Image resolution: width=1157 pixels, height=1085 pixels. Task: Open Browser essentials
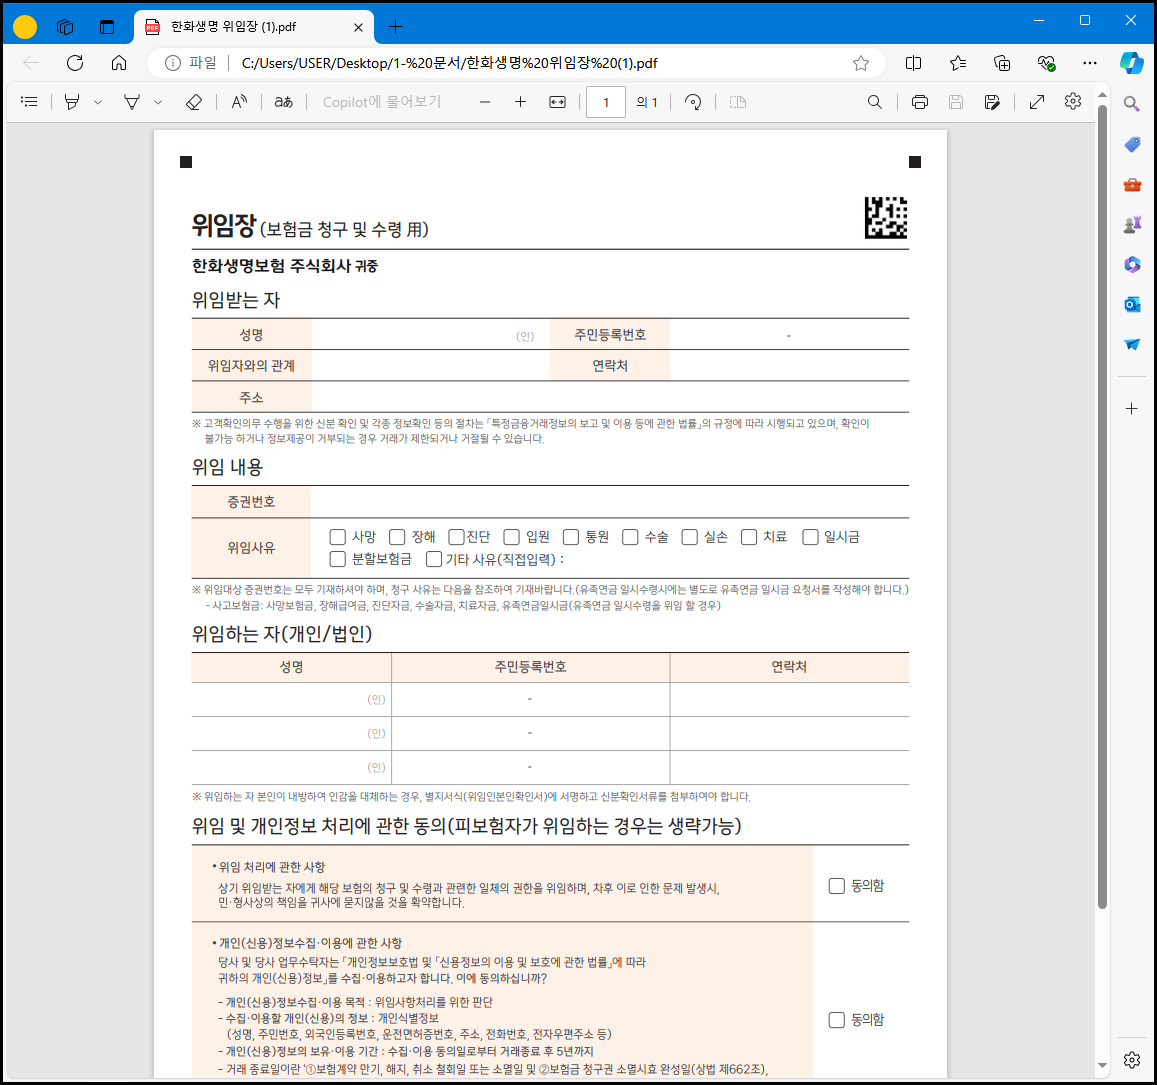pos(1046,63)
